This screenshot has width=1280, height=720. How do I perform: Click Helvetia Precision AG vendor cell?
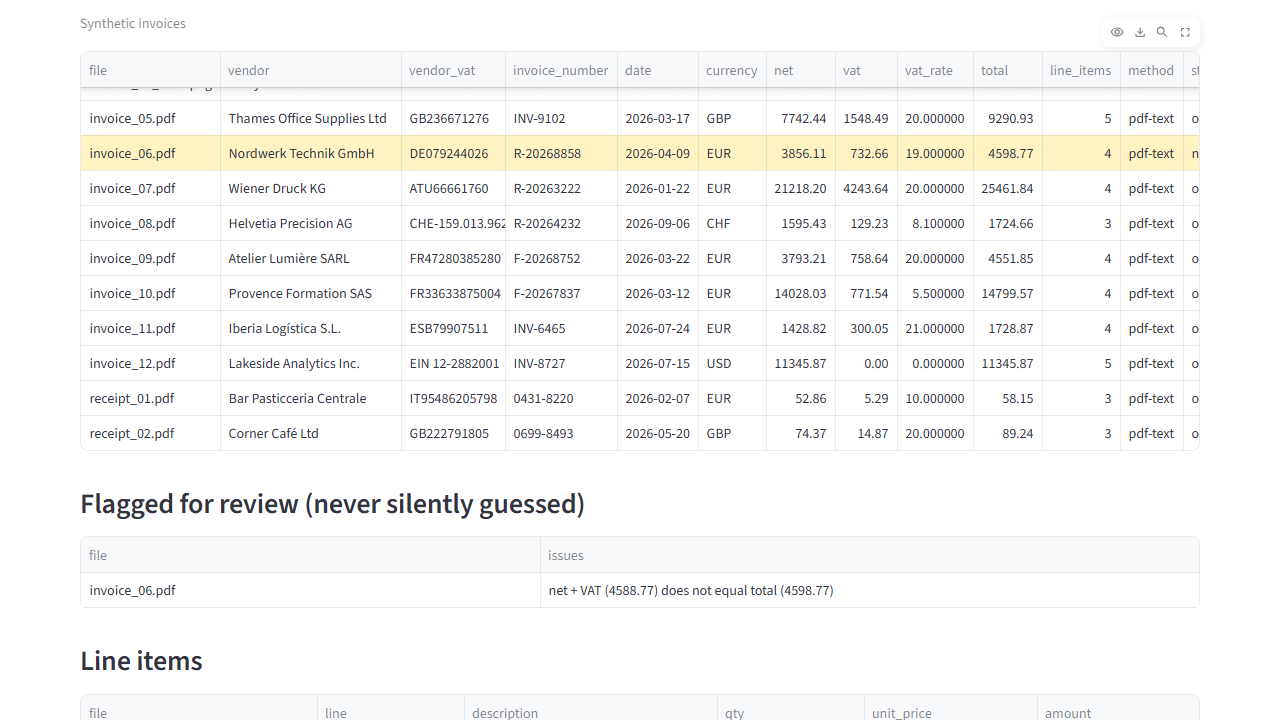point(311,223)
